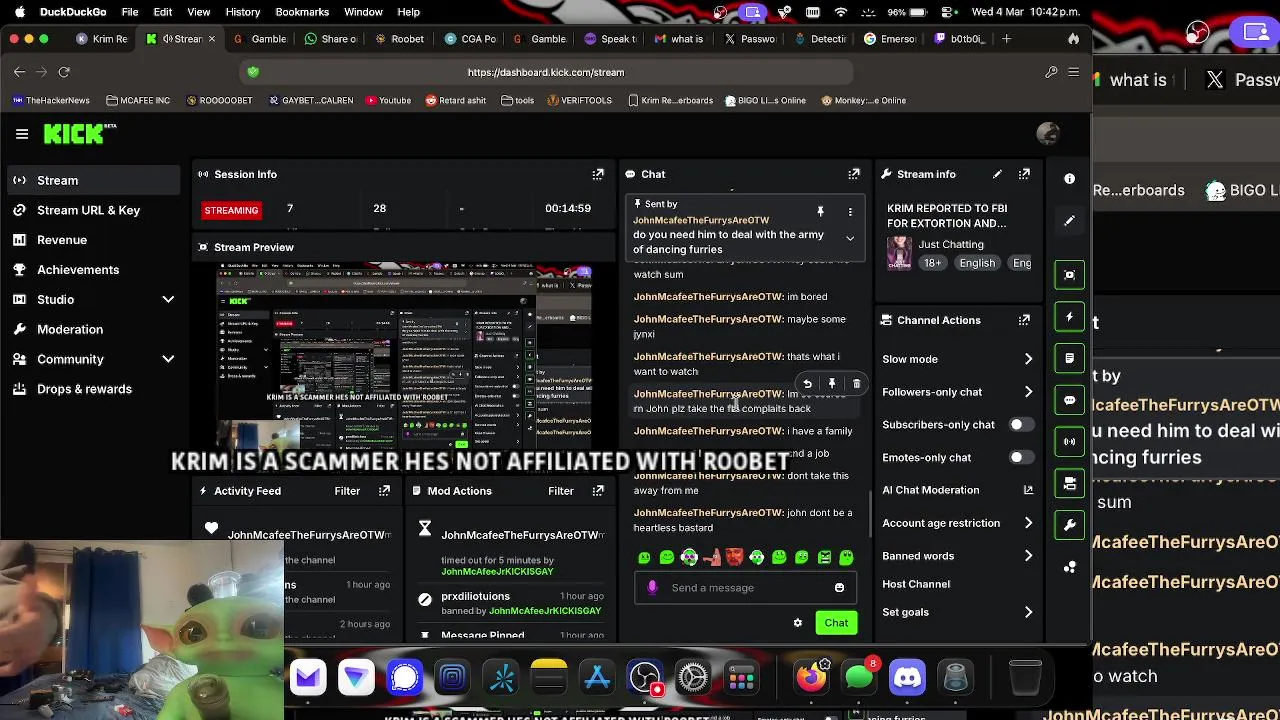The width and height of the screenshot is (1280, 720).
Task: Open the user avatar at top right
Action: coord(1048,133)
